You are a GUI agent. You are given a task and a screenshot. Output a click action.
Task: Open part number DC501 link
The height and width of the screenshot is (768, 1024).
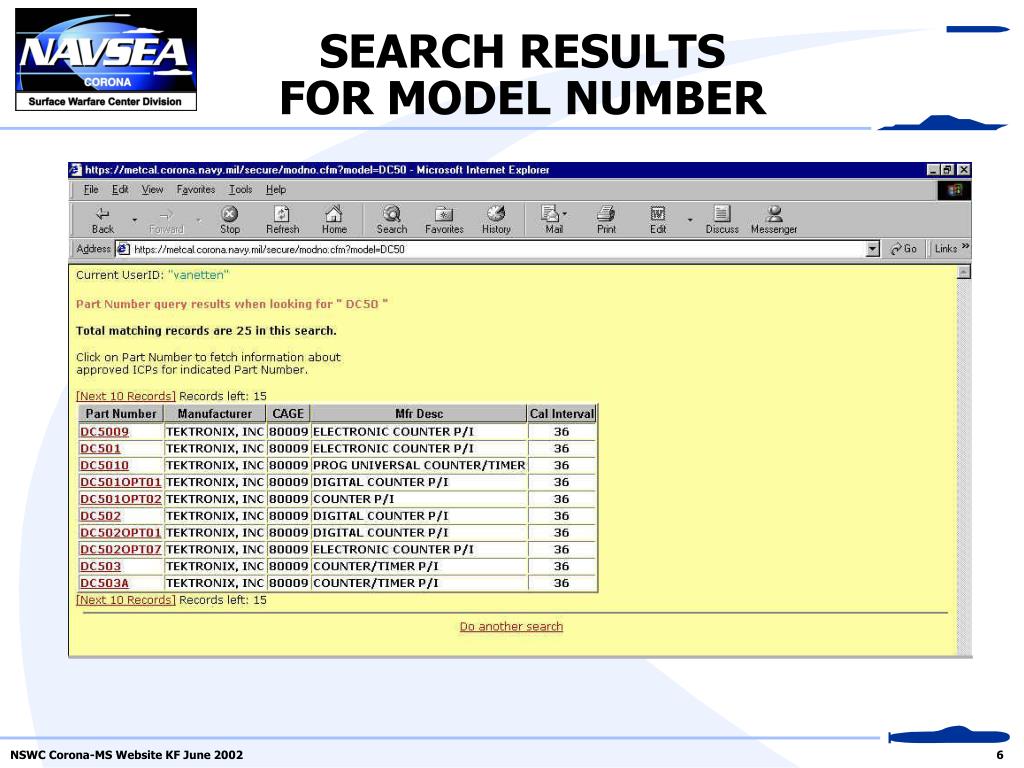click(100, 449)
